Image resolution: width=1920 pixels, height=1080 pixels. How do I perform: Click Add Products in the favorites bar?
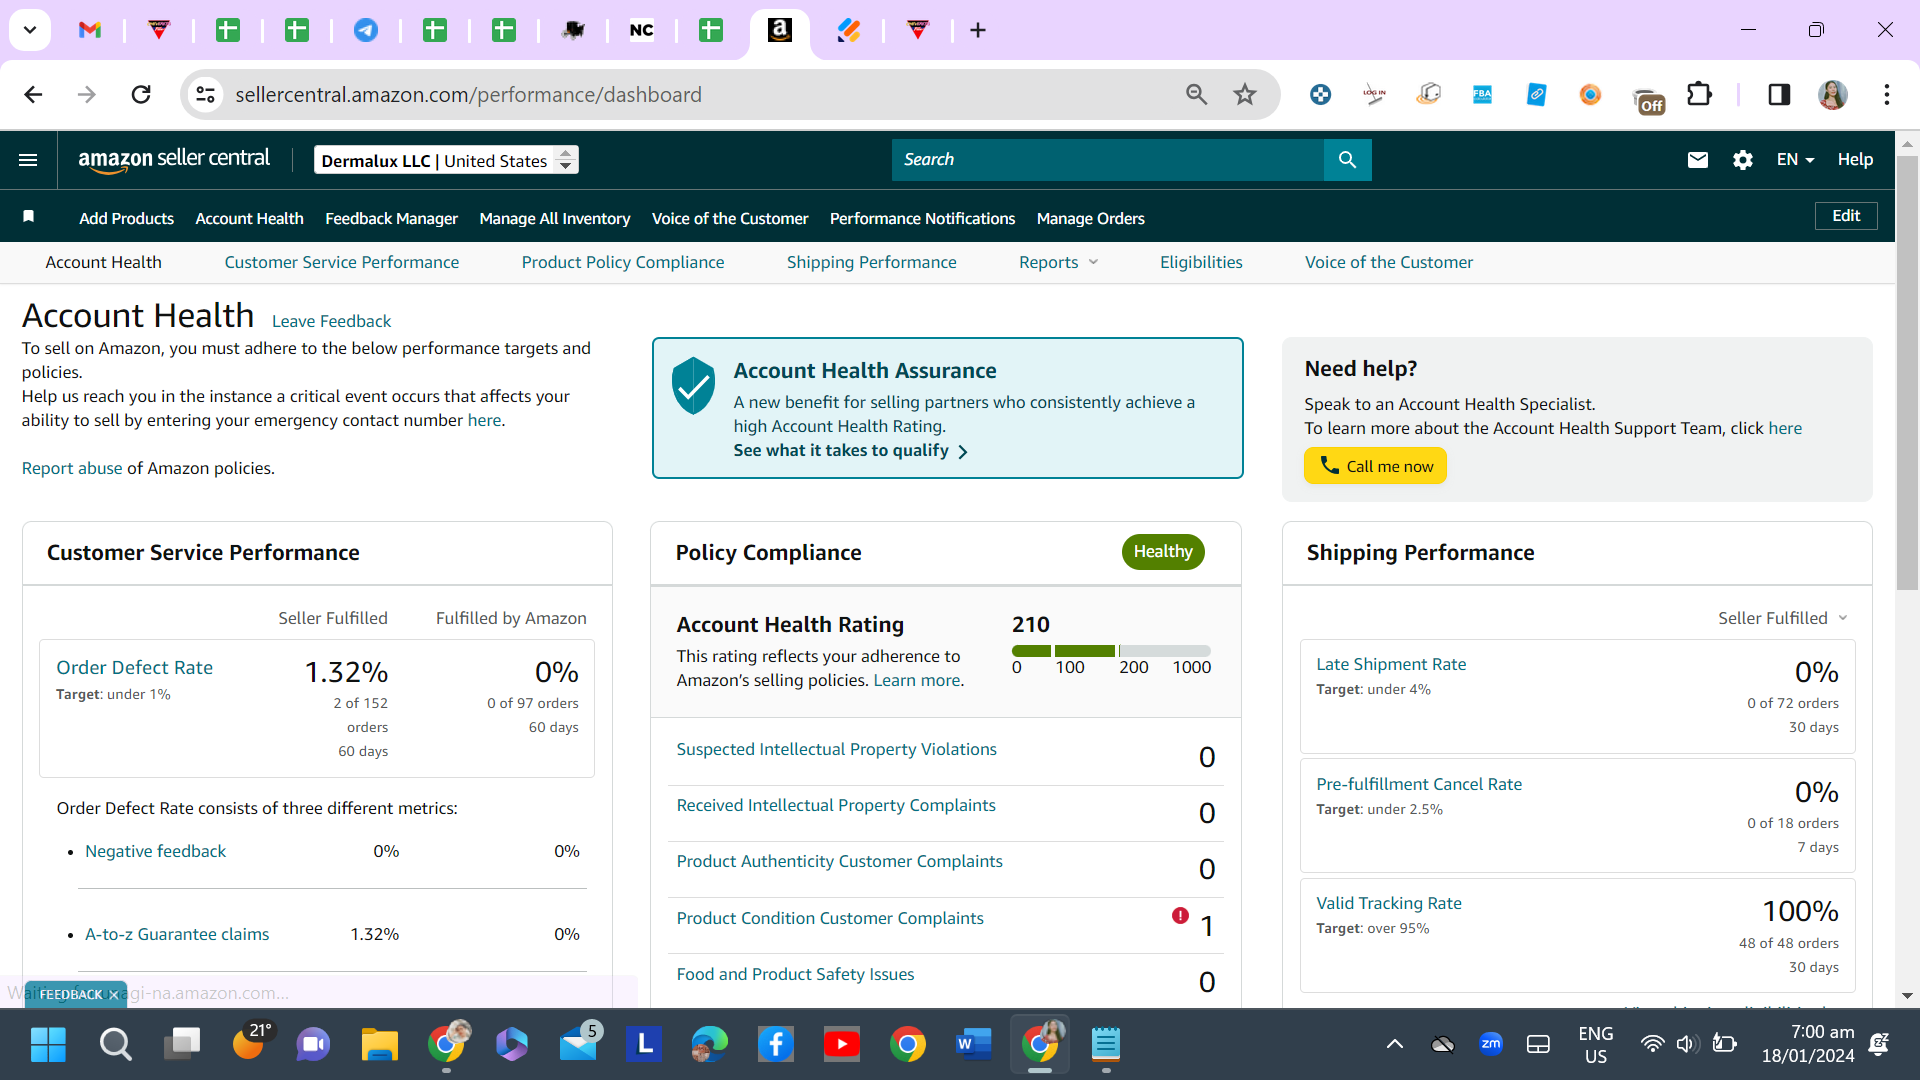126,218
